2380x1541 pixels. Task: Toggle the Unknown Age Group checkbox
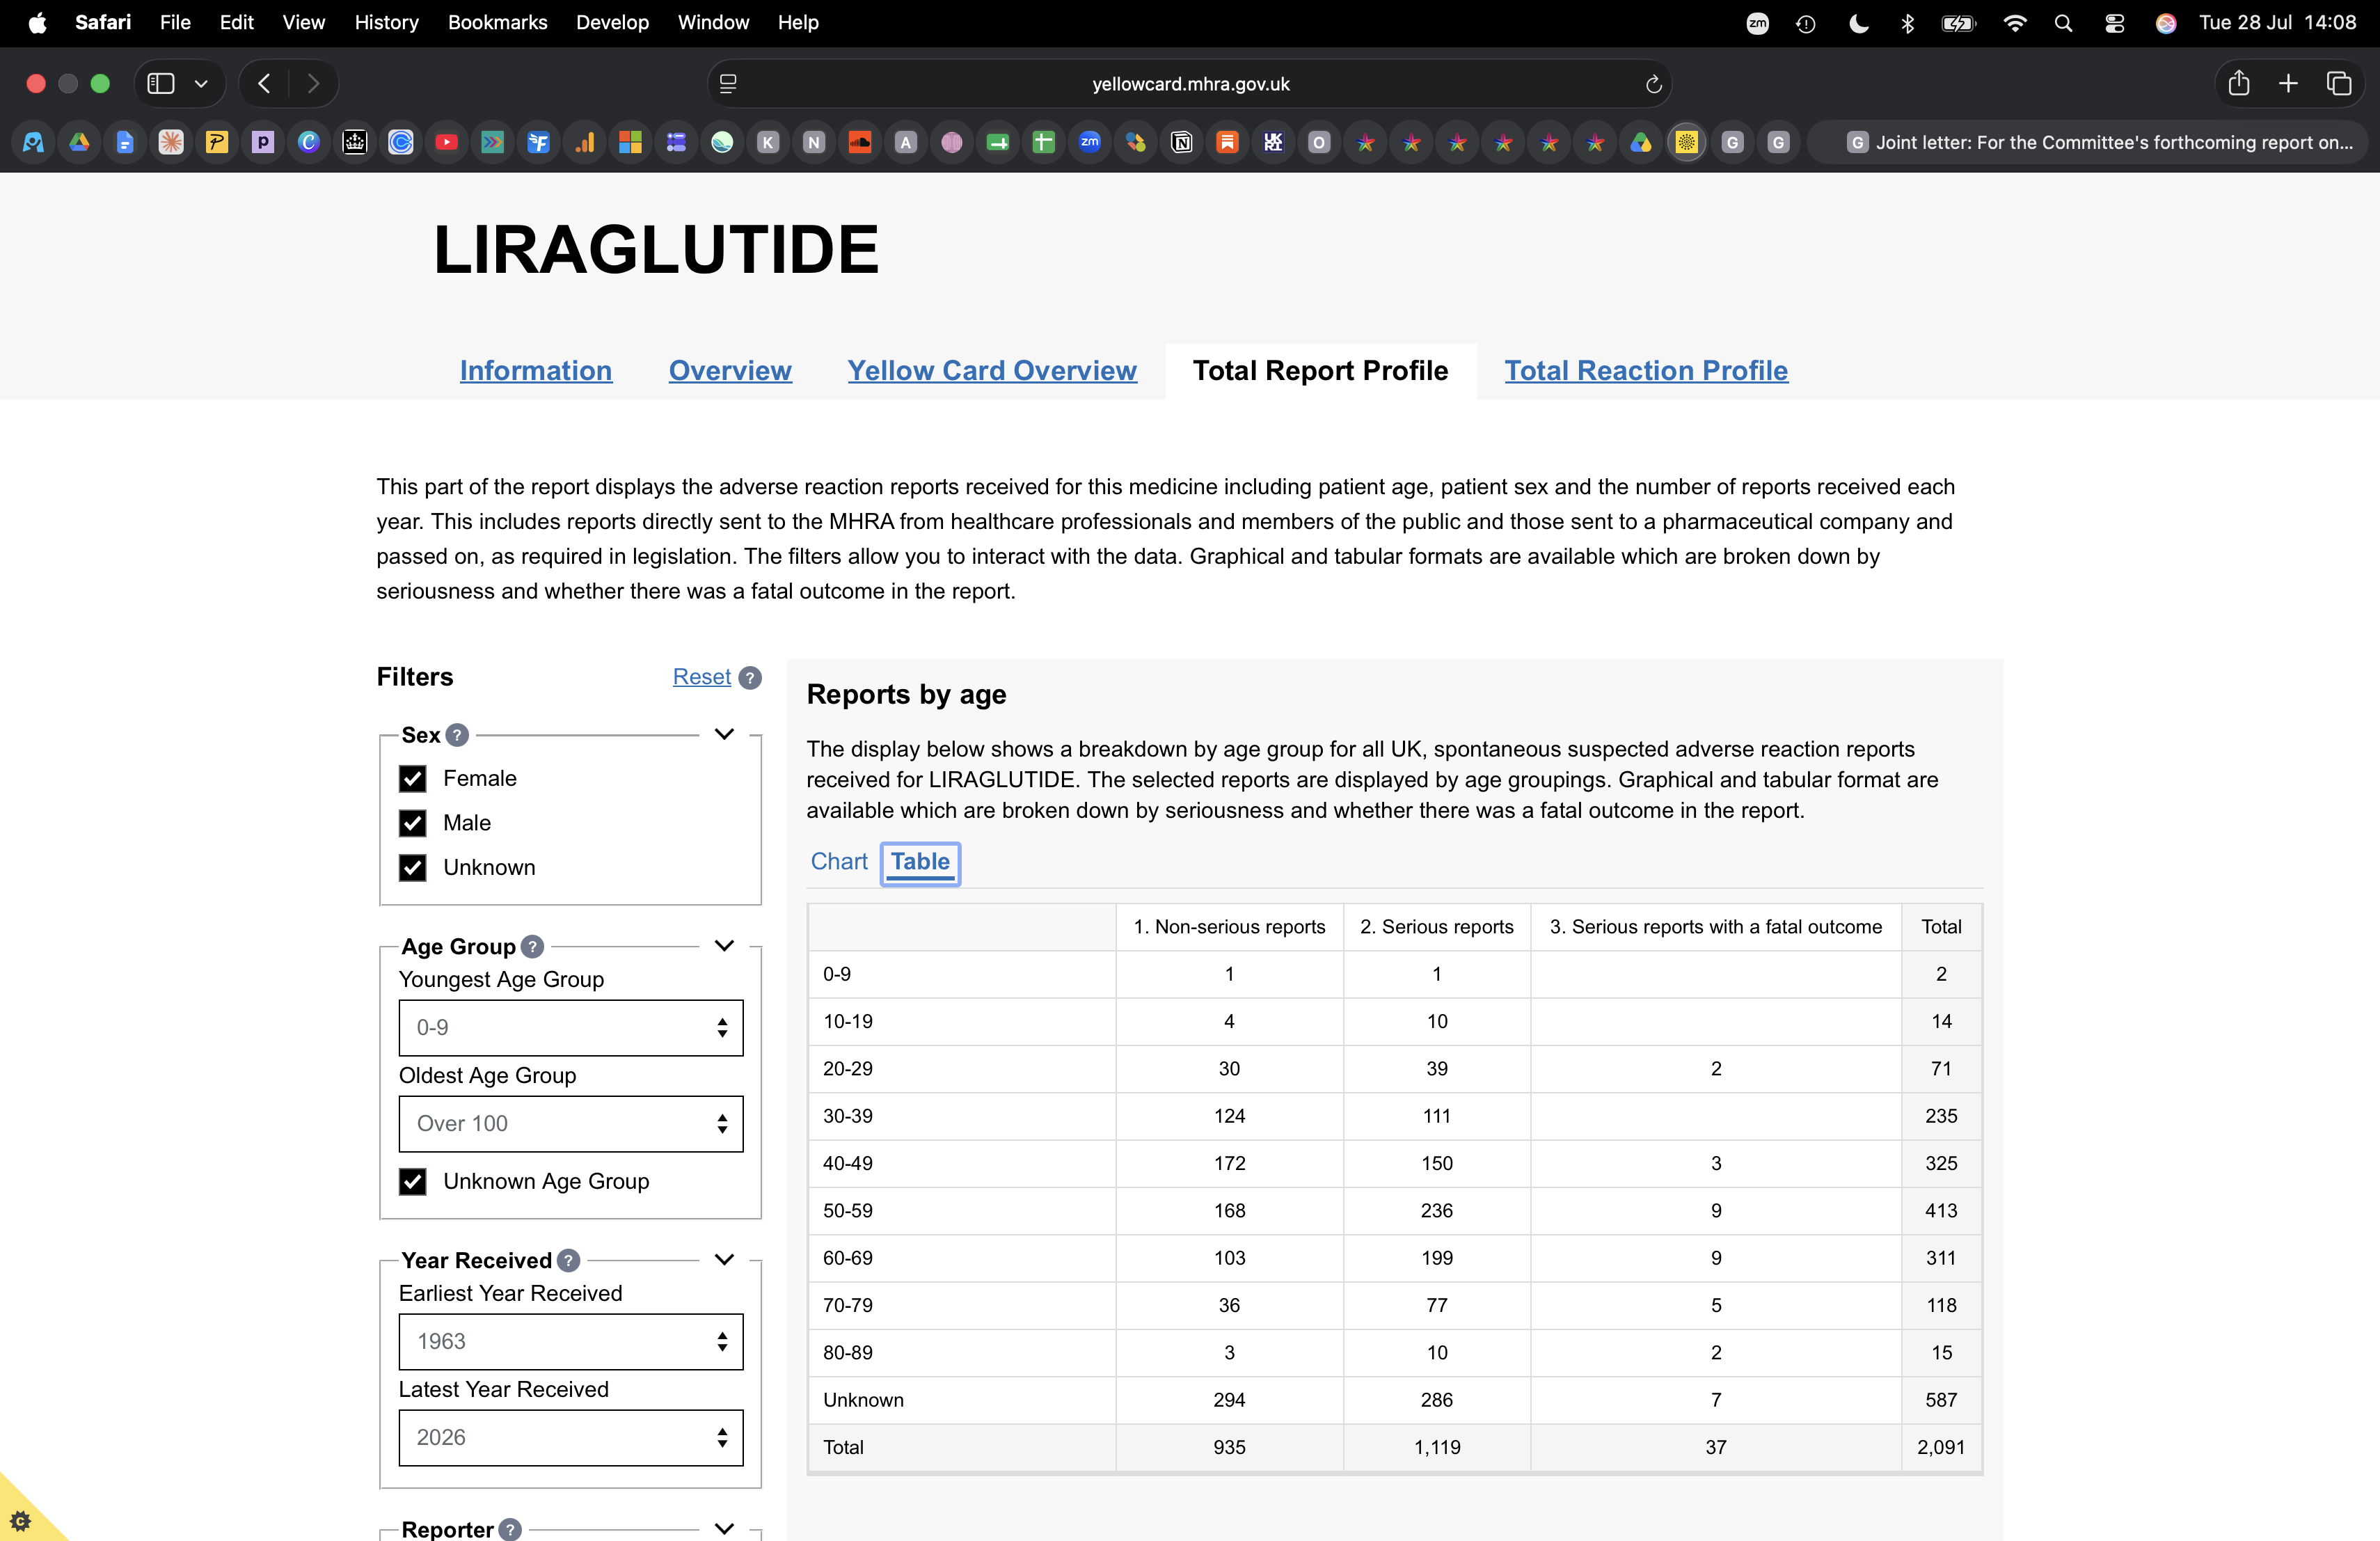click(x=413, y=1181)
